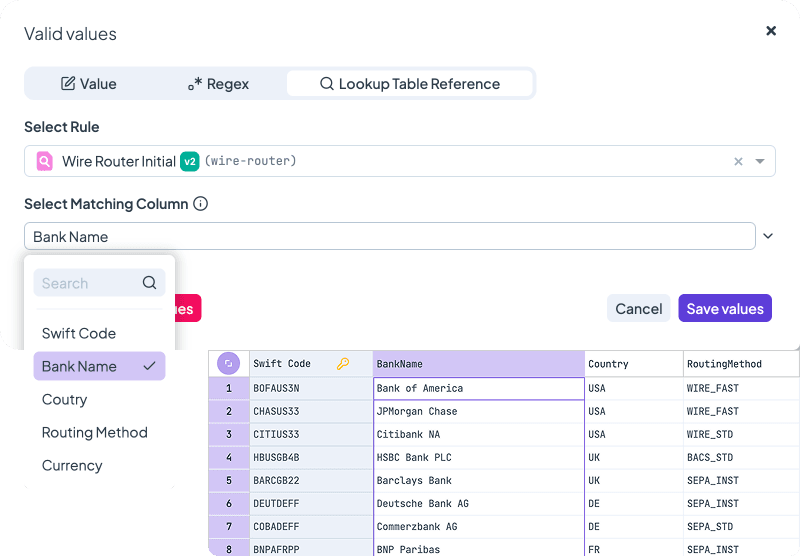Click the green v2 version badge
The height and width of the screenshot is (556, 800).
point(189,161)
